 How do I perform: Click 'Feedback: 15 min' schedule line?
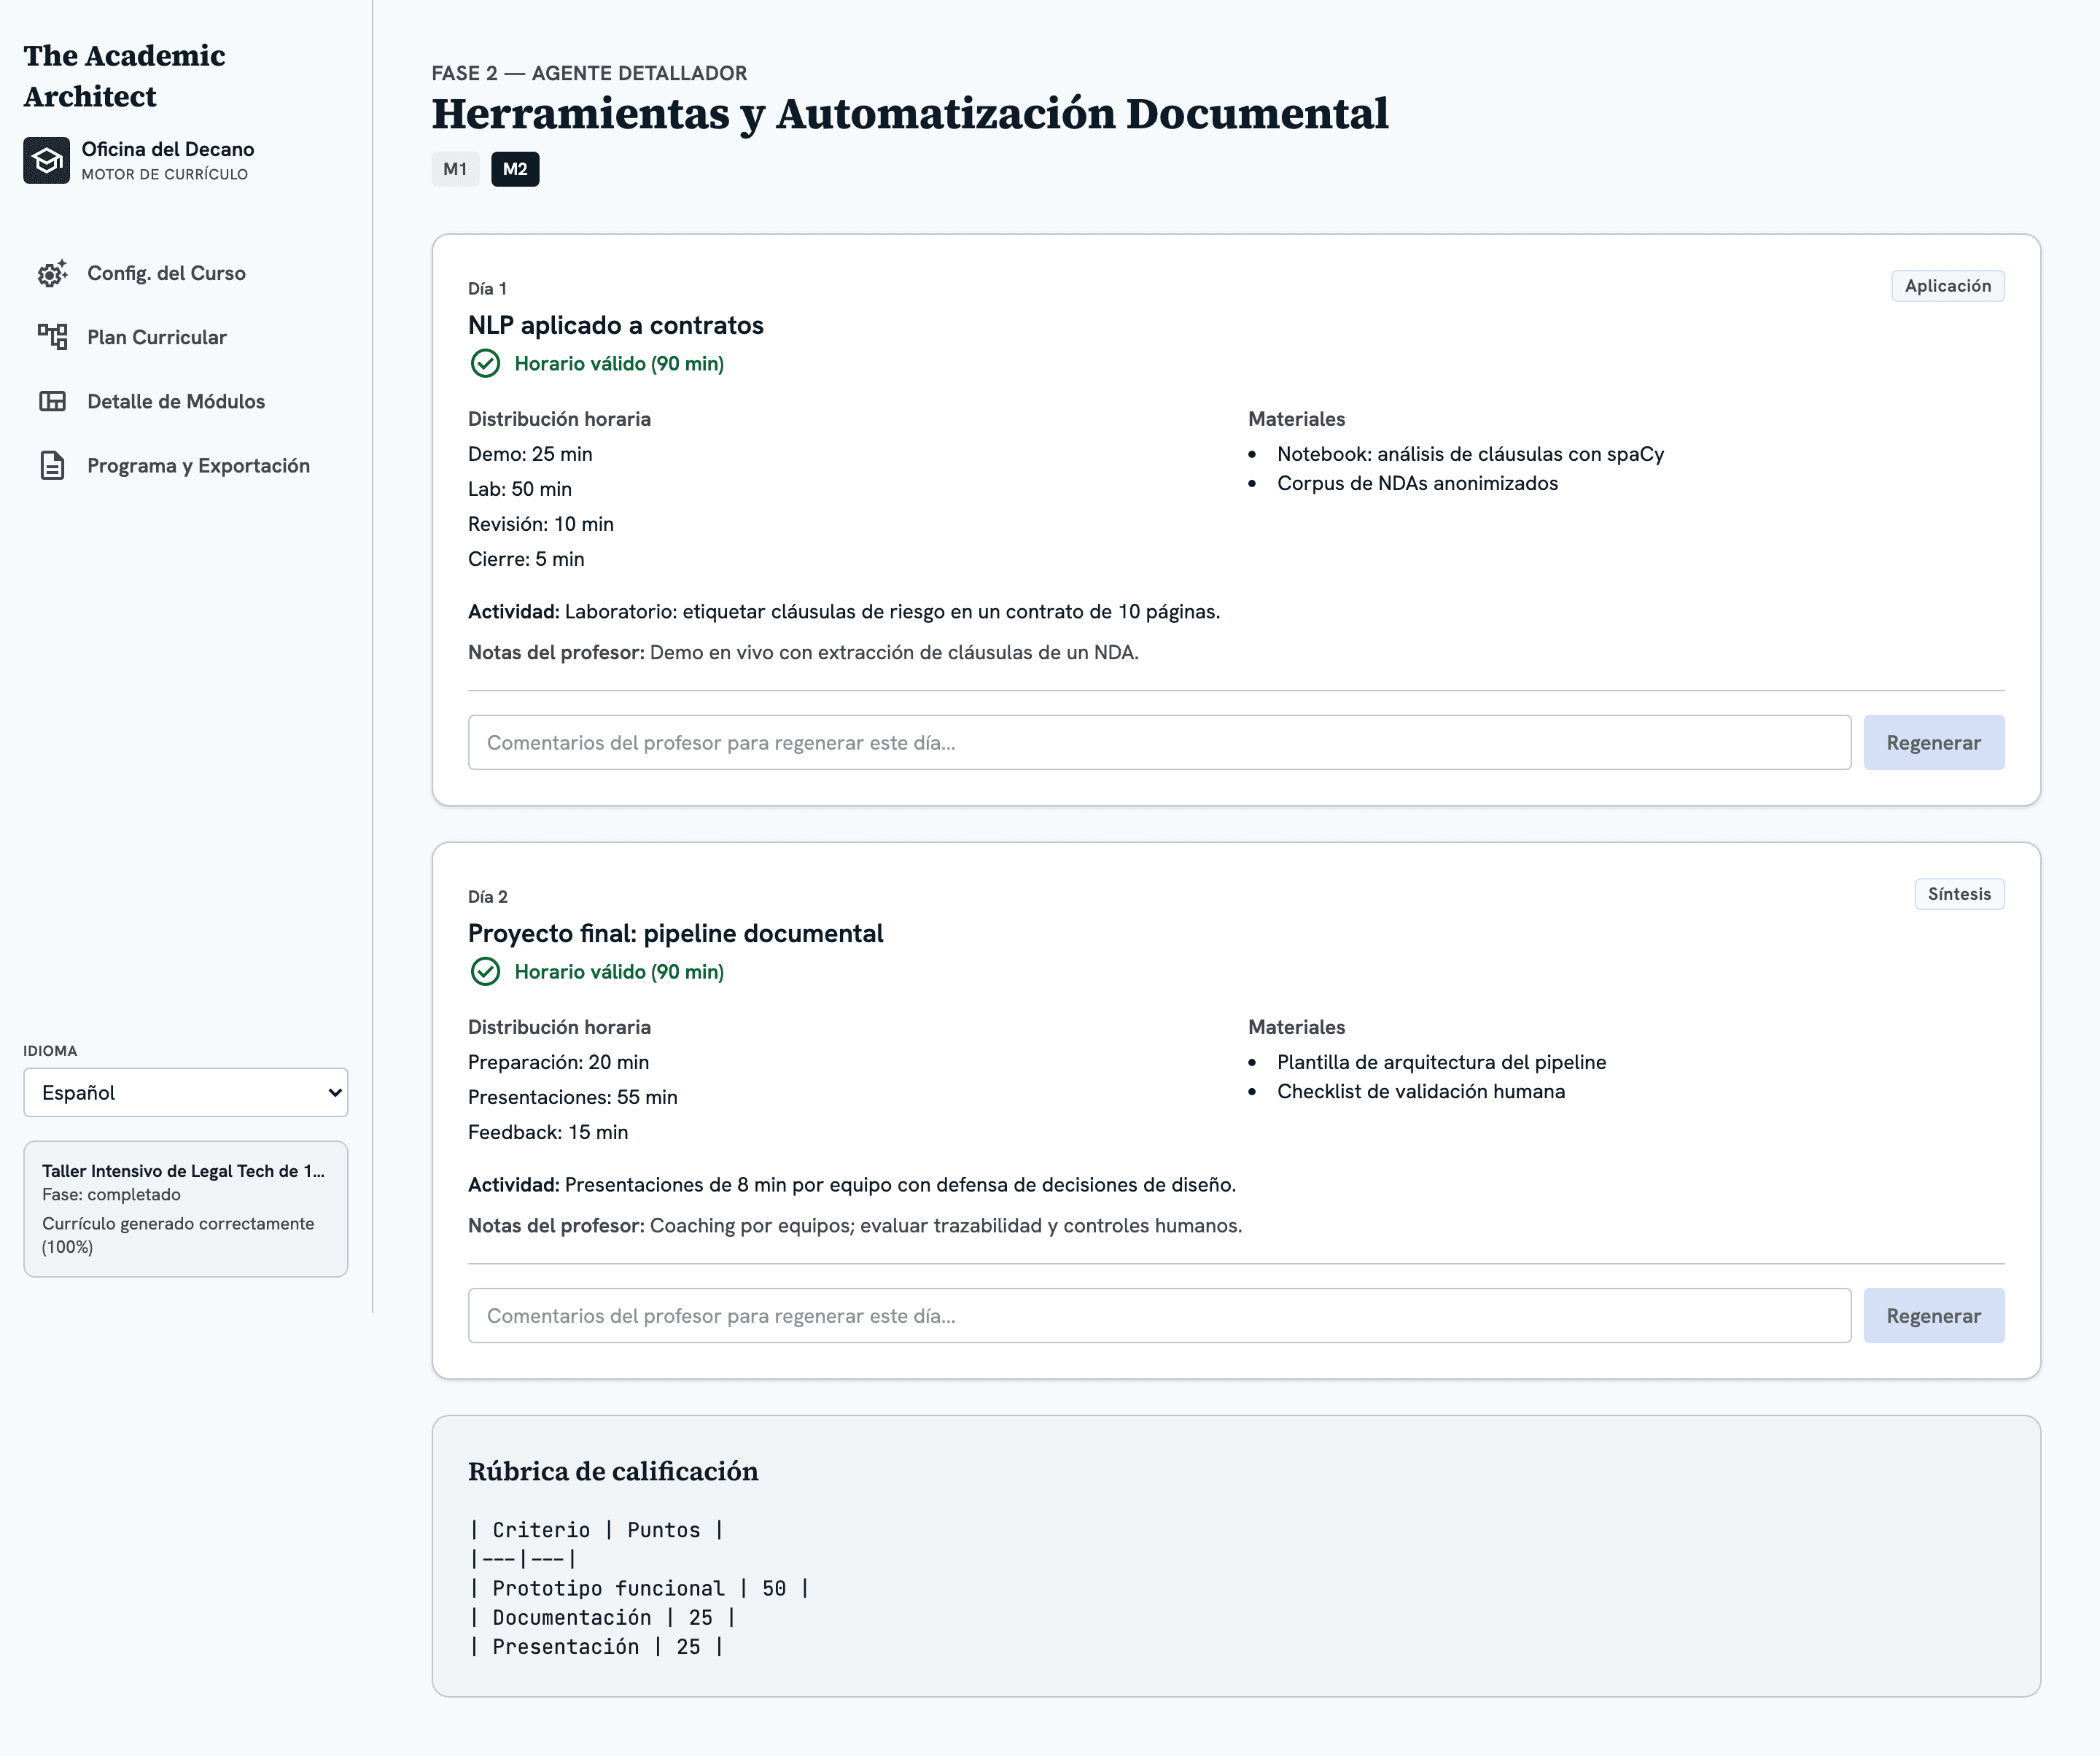pos(548,1132)
